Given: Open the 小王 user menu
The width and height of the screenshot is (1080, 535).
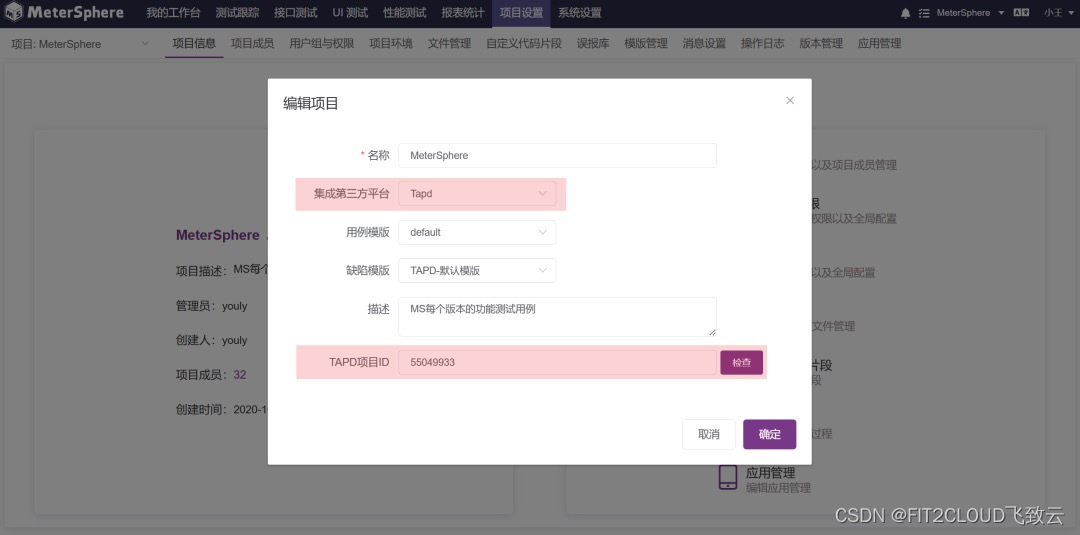Looking at the screenshot, I should tap(1057, 13).
